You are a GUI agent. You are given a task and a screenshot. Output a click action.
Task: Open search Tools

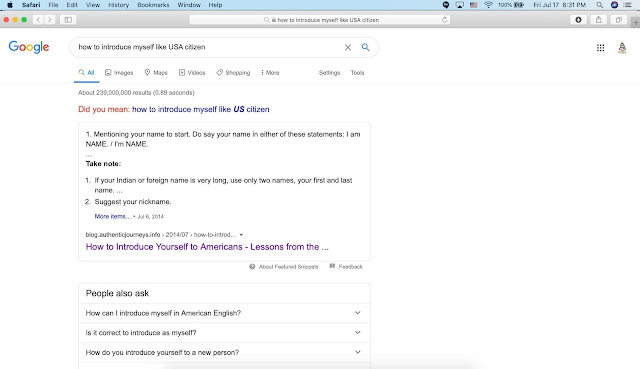click(357, 73)
